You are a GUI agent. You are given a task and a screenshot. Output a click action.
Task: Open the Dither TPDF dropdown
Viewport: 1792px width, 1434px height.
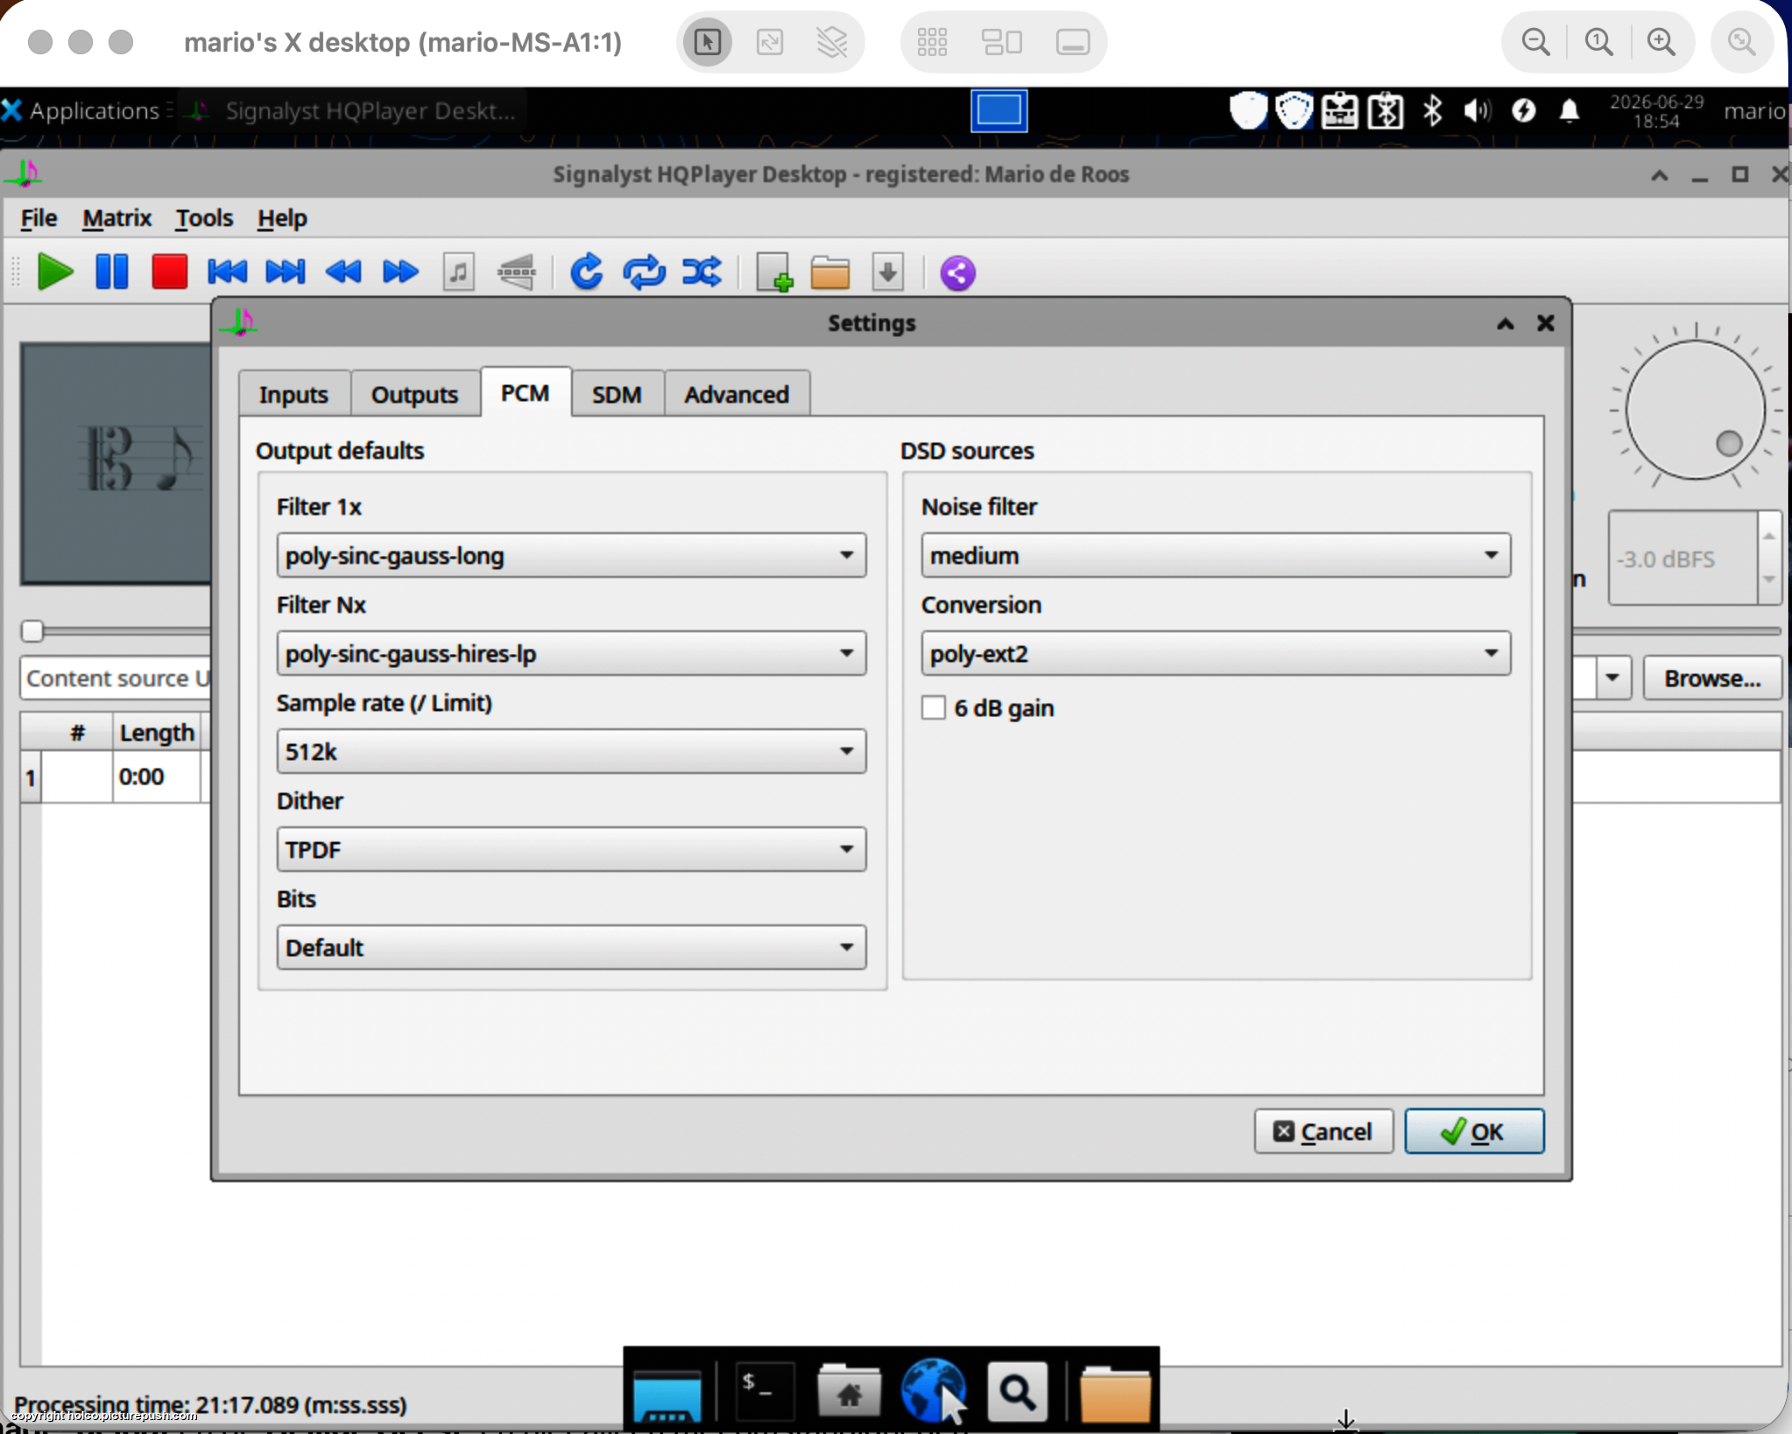[571, 849]
